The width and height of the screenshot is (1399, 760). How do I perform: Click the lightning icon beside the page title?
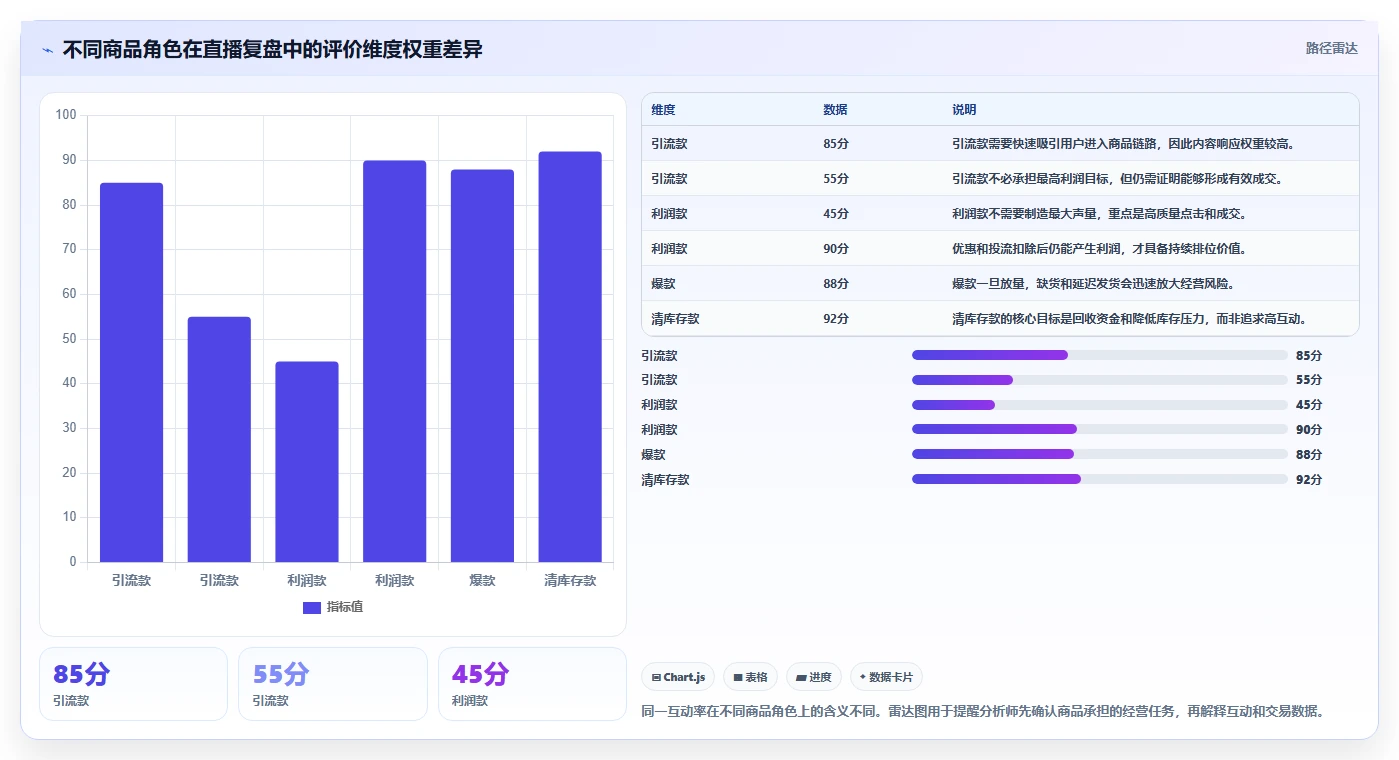tap(47, 50)
